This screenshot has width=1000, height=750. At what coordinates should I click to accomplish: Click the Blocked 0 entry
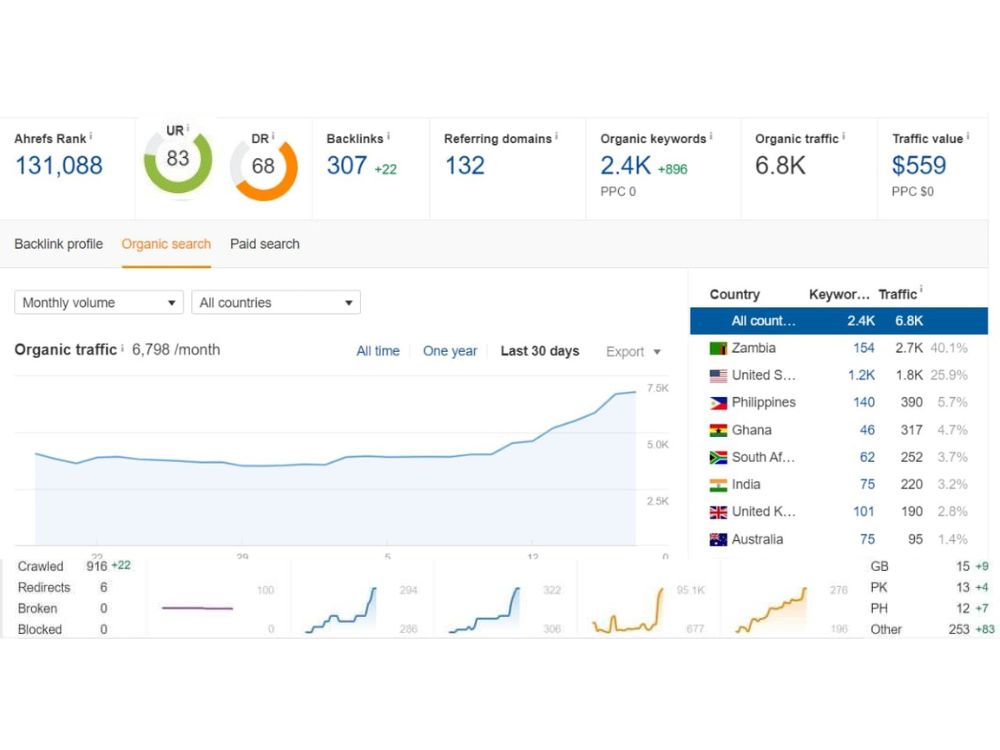pyautogui.click(x=62, y=629)
